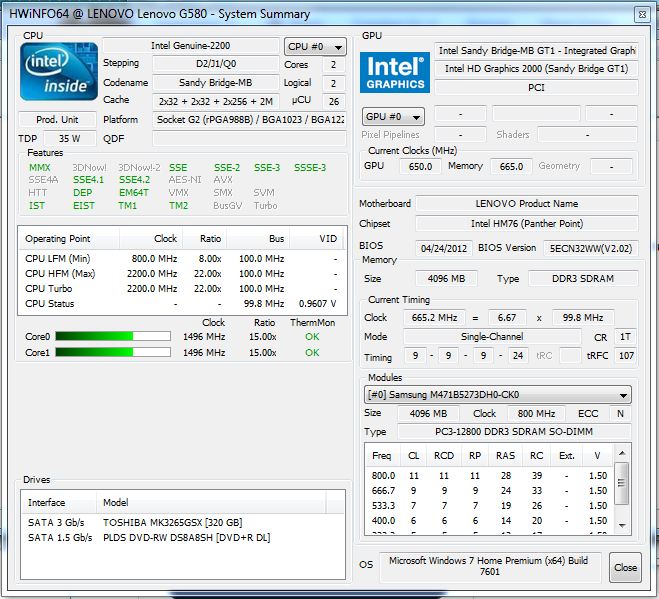Click the Cache 2x32 + 2x32 field

coord(216,101)
